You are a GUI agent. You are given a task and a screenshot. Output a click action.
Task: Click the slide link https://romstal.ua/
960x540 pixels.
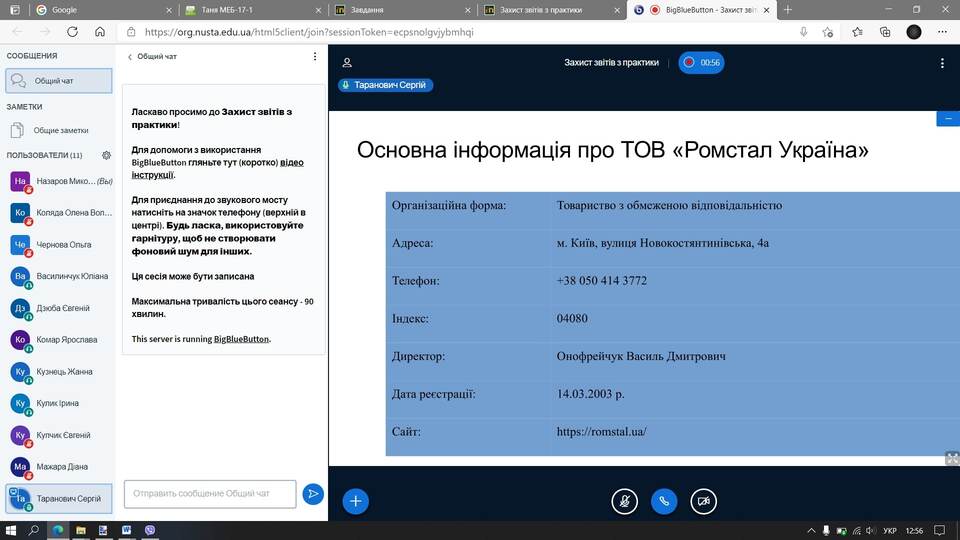click(601, 432)
